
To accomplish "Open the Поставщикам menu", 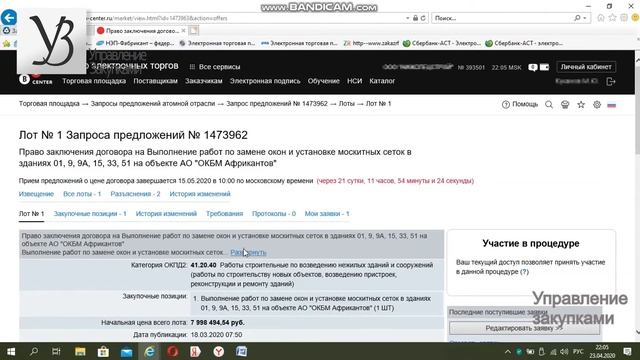I will [156, 81].
